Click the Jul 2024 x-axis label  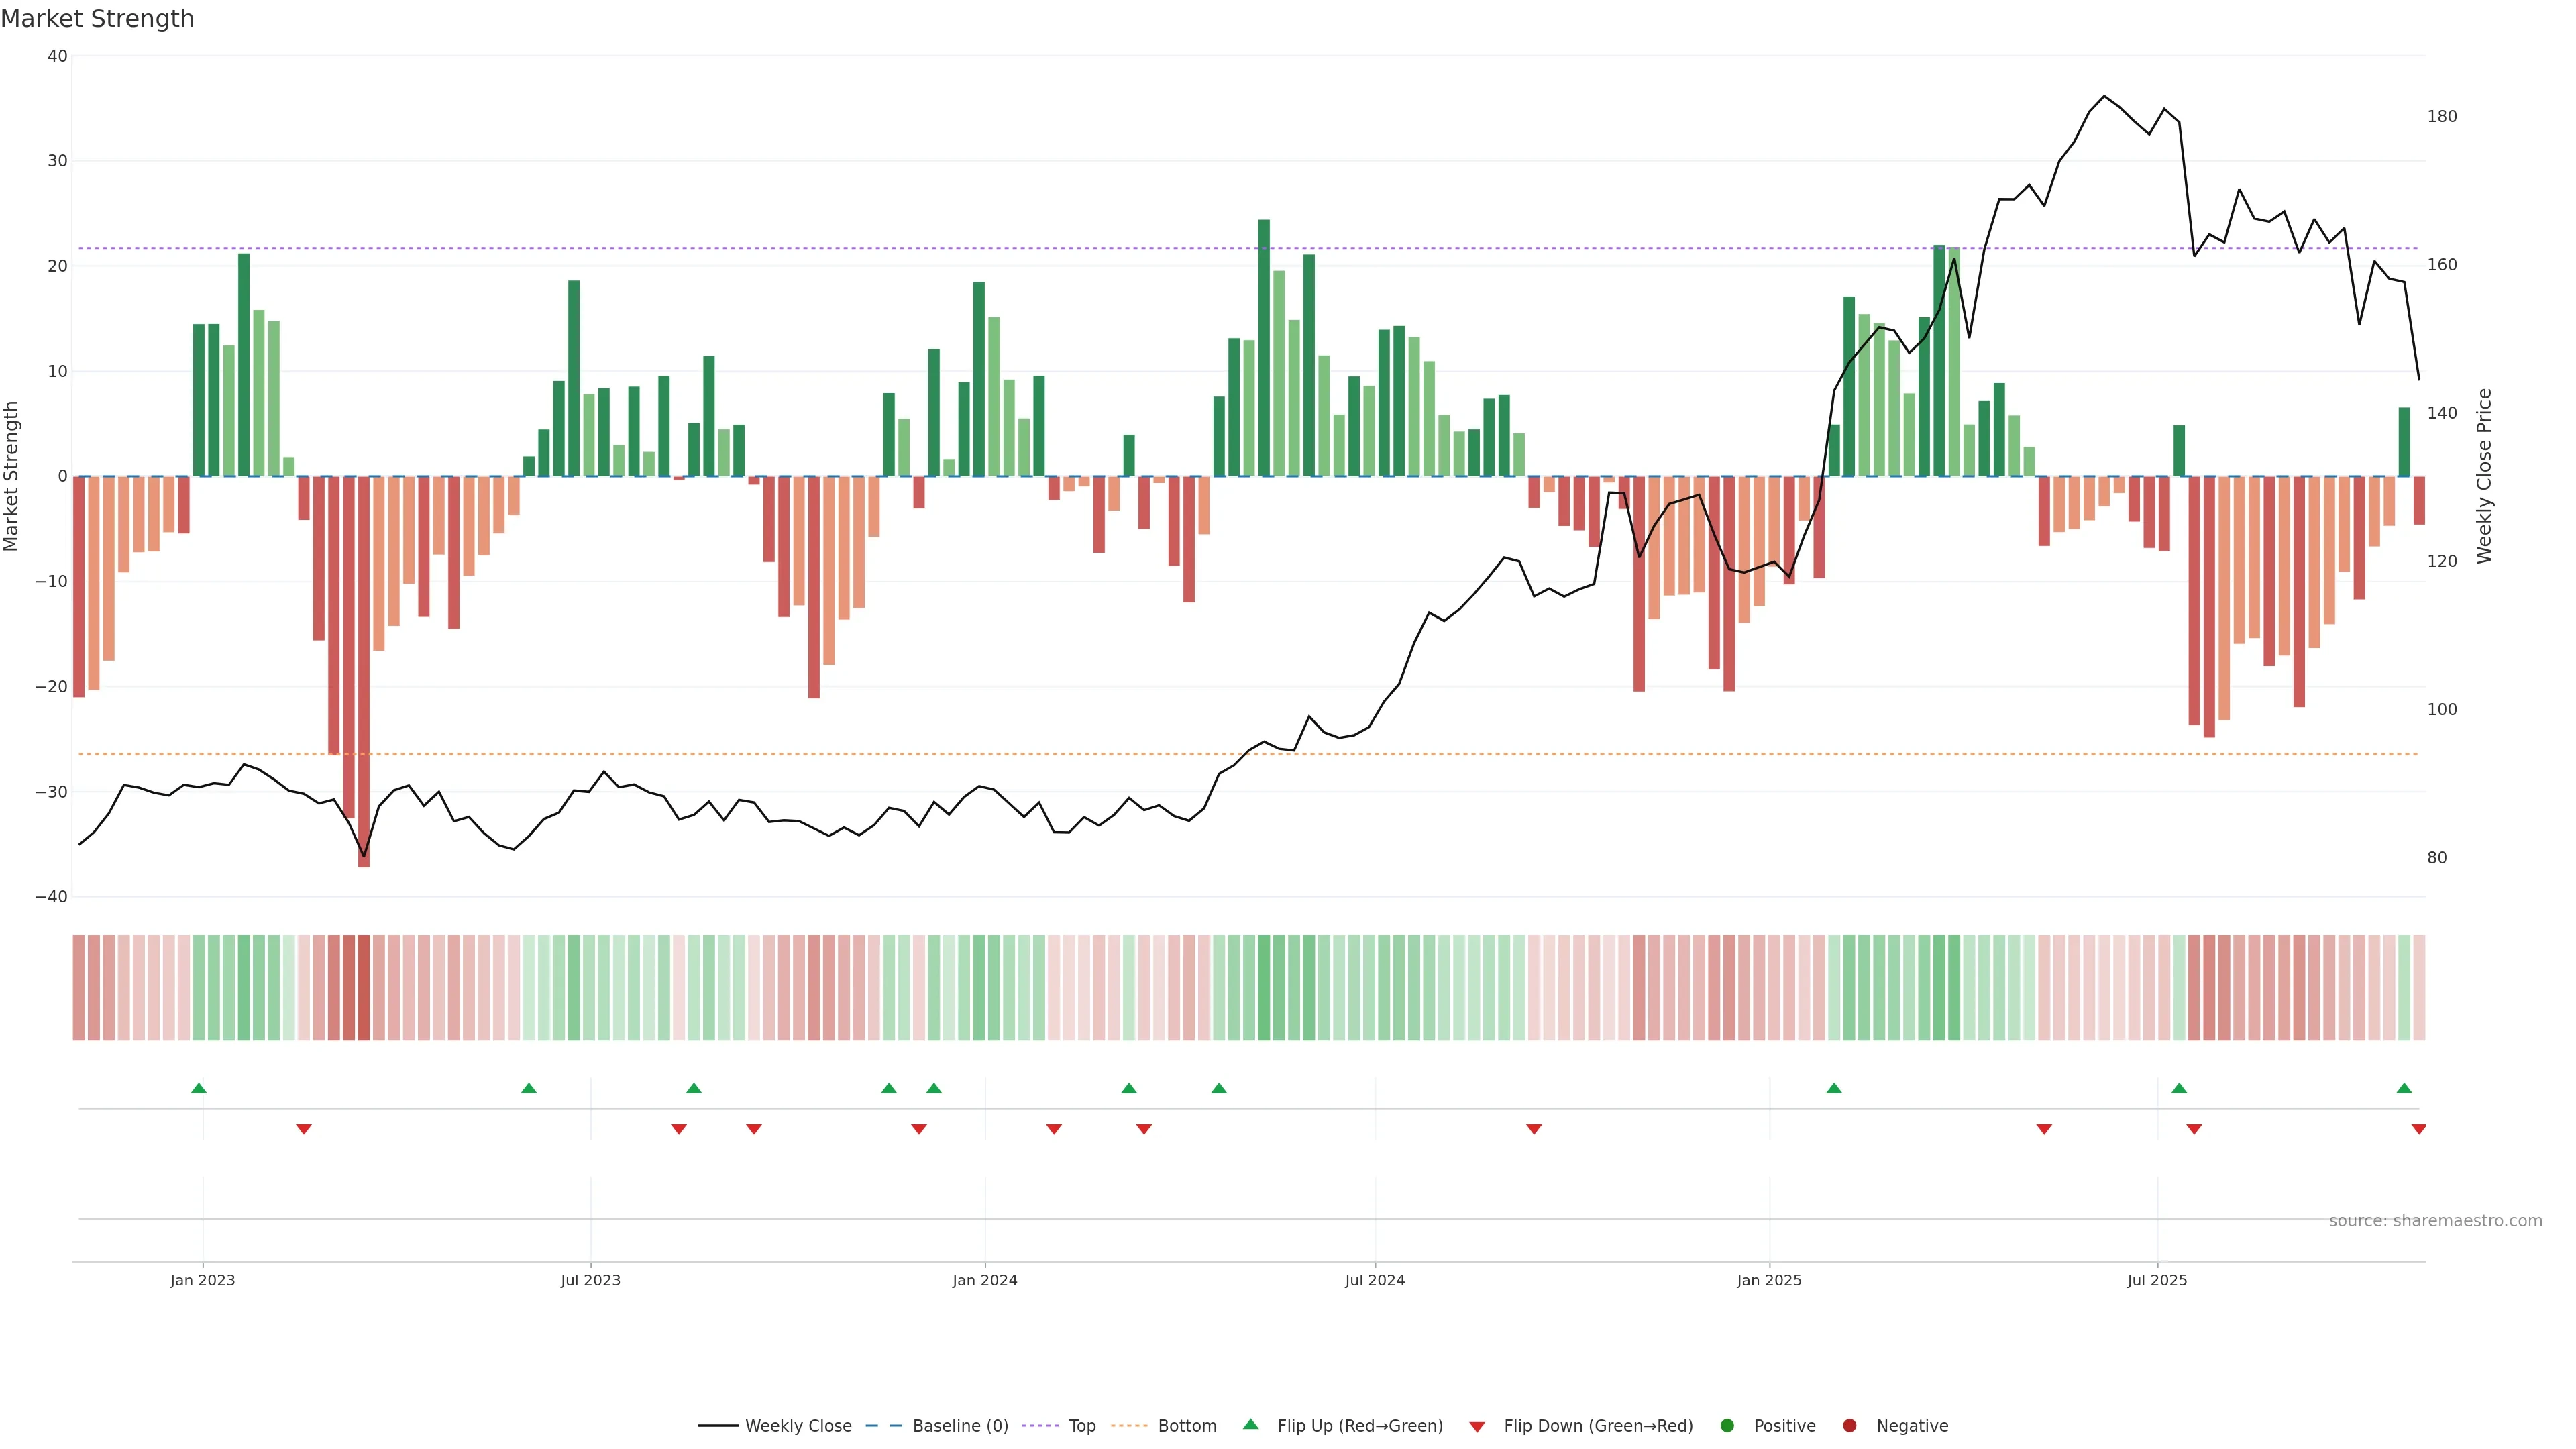tap(1374, 1280)
